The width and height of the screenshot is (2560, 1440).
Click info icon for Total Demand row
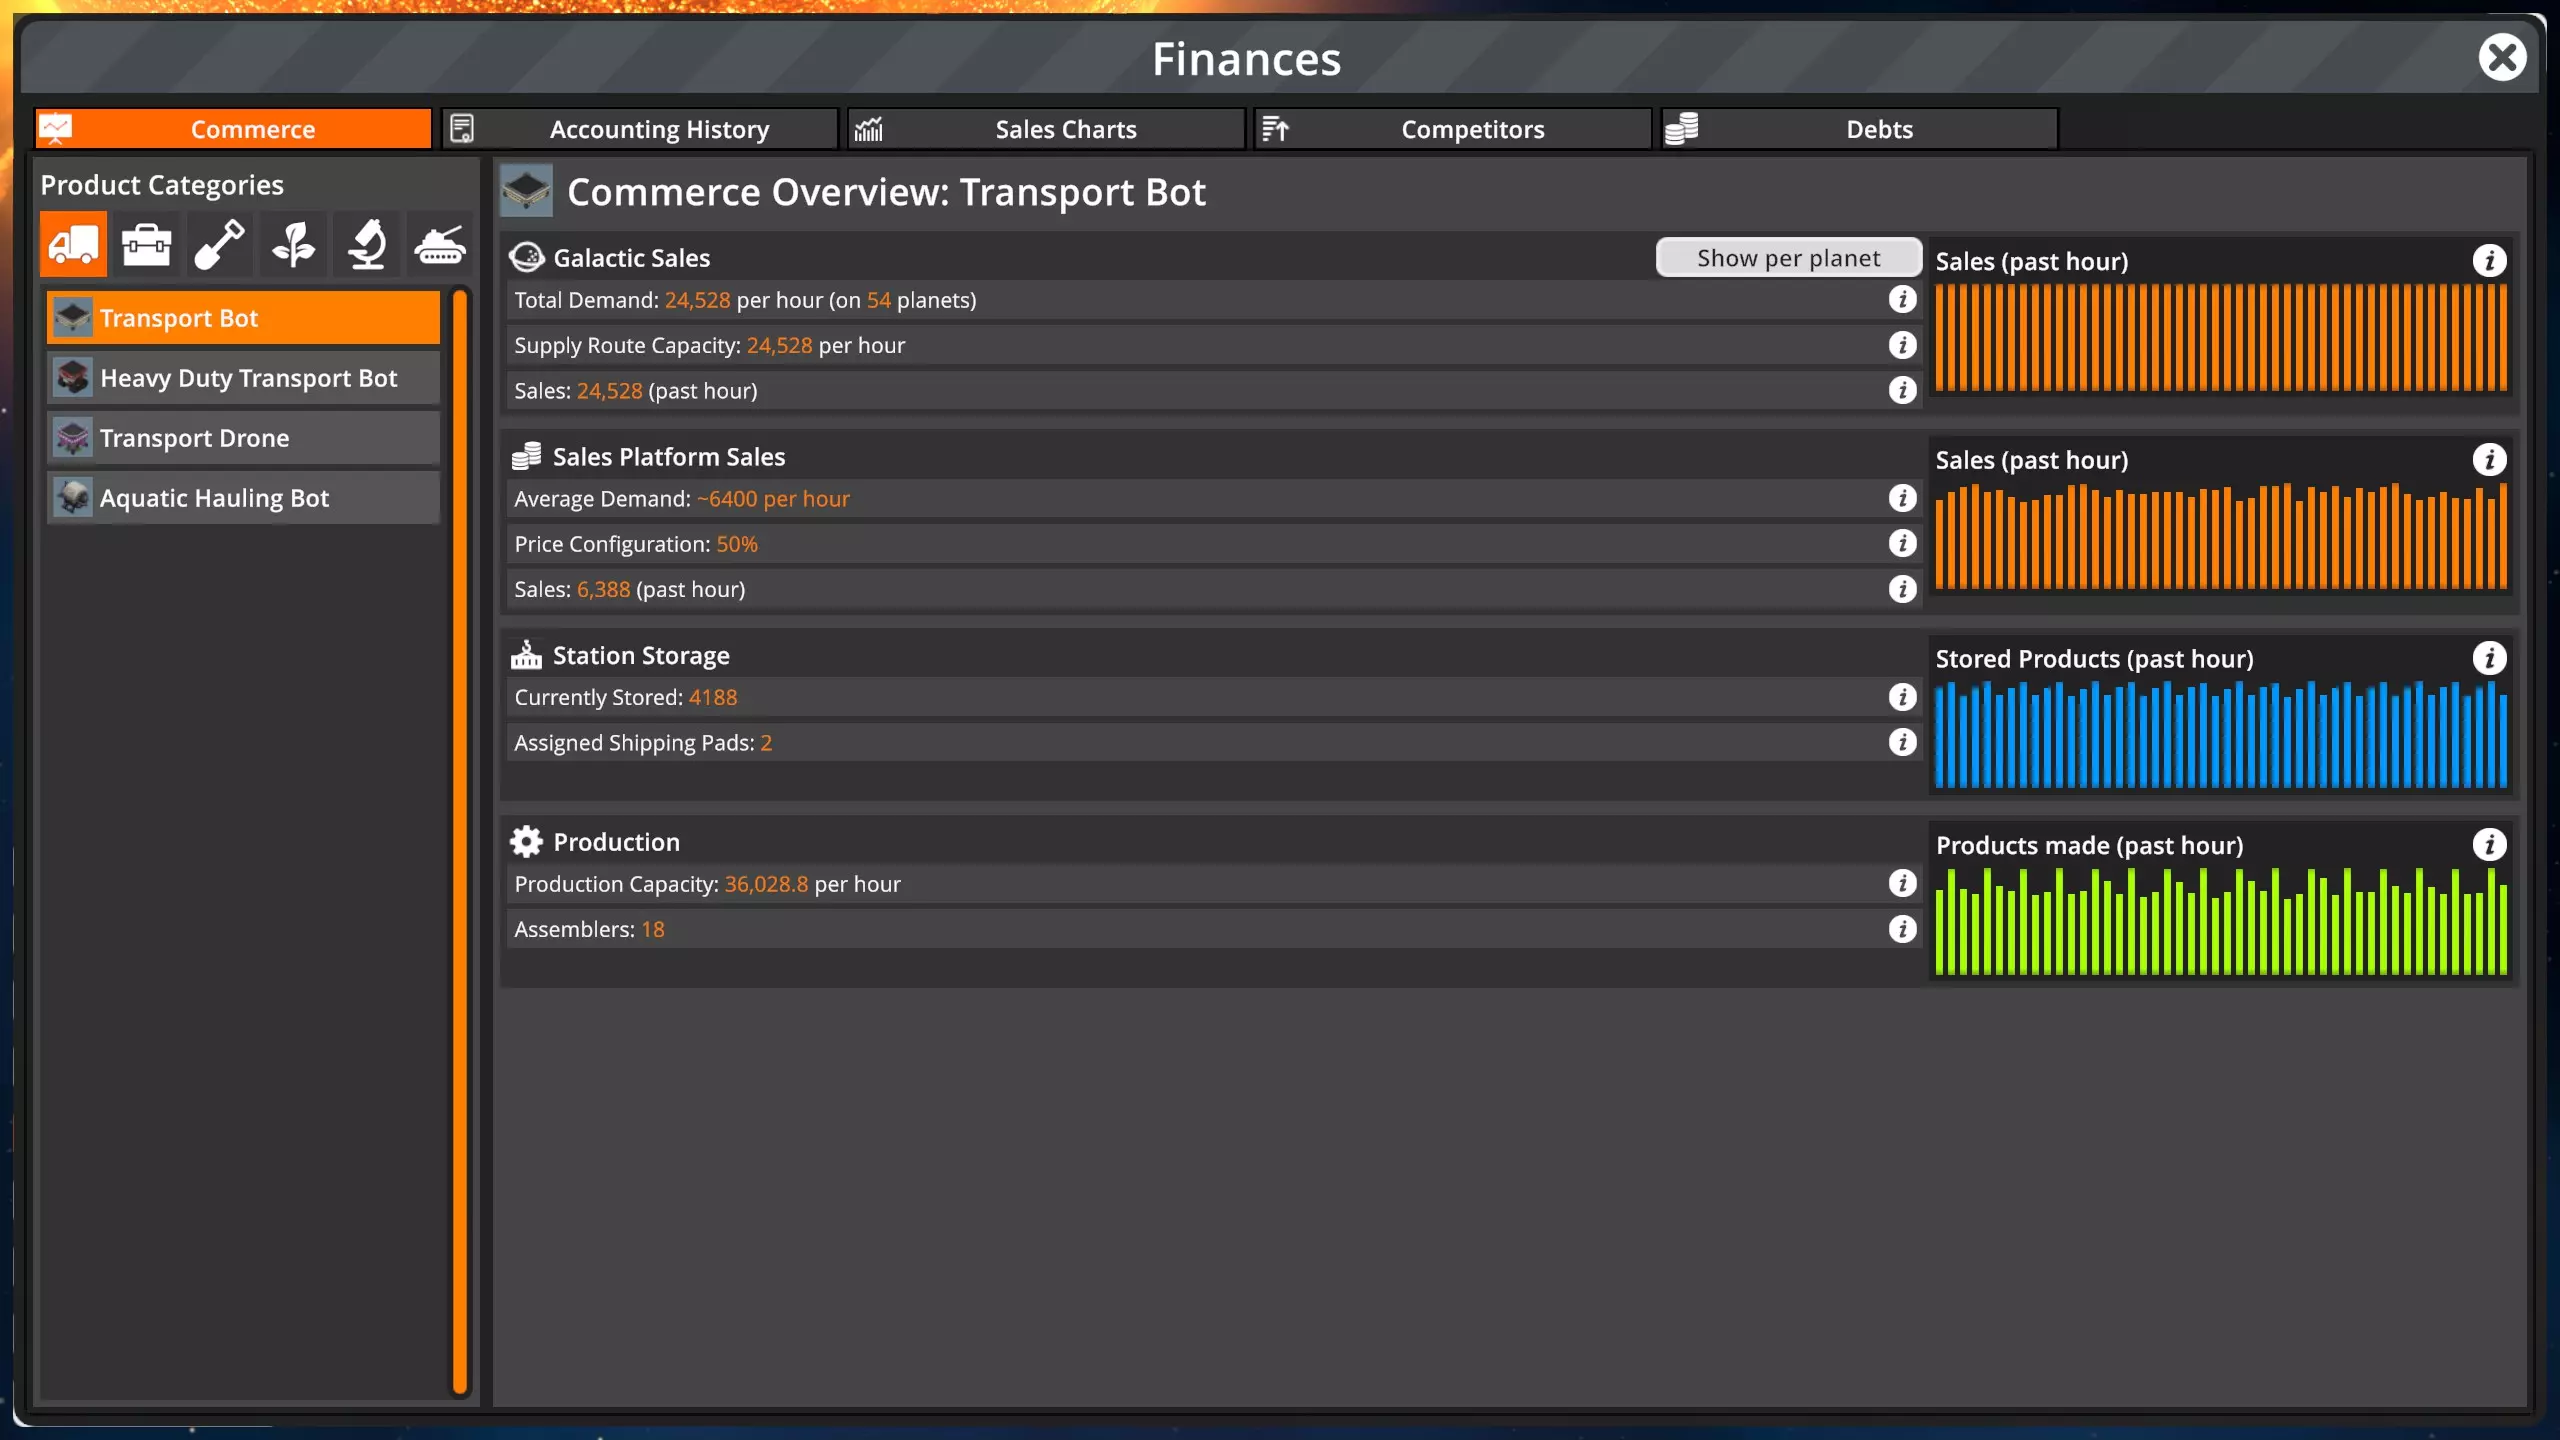pos(1902,299)
